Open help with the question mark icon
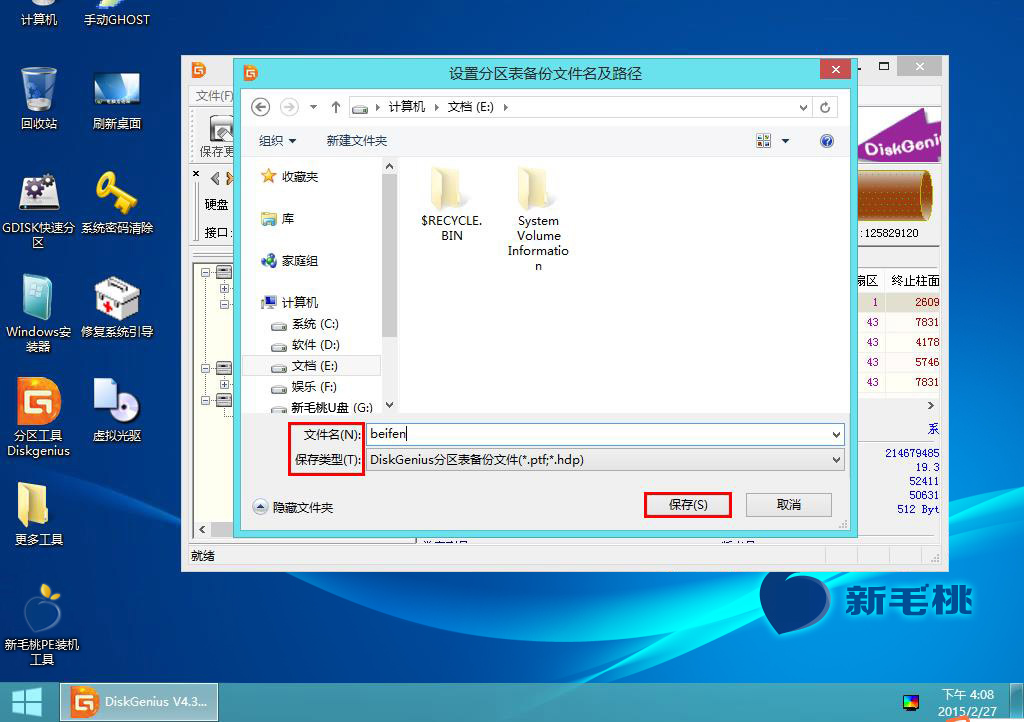 tap(826, 141)
